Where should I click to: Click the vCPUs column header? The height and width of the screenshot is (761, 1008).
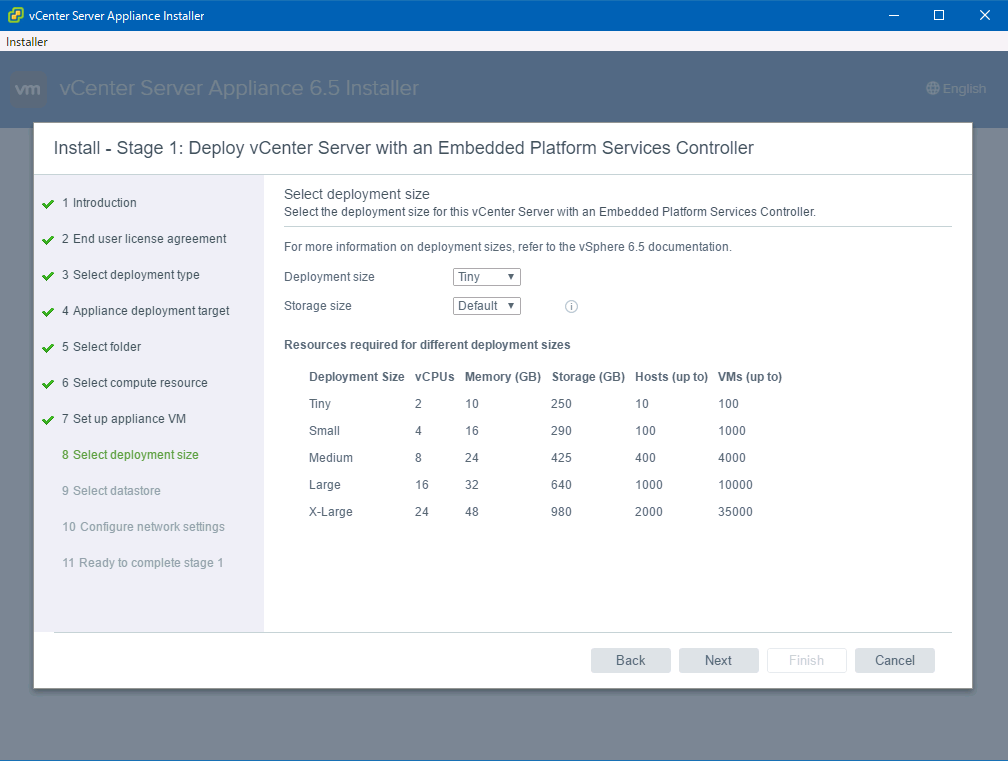click(435, 377)
